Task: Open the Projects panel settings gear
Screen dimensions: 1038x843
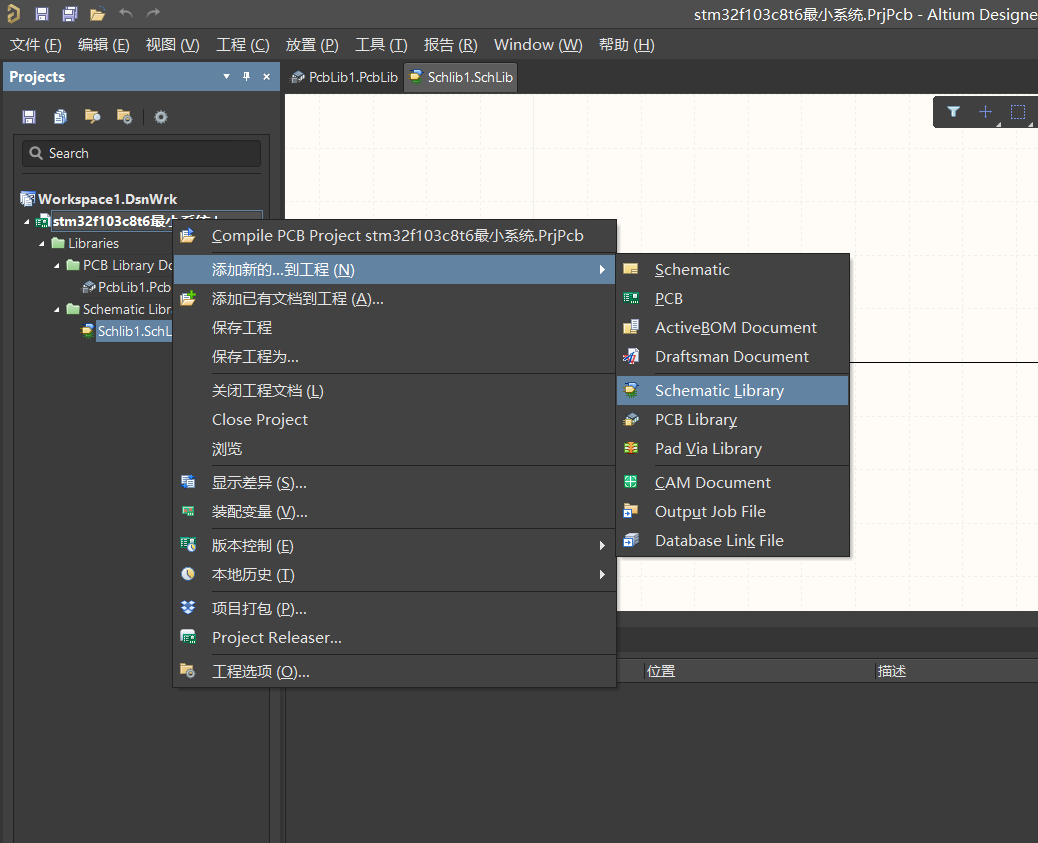Action: [x=161, y=117]
